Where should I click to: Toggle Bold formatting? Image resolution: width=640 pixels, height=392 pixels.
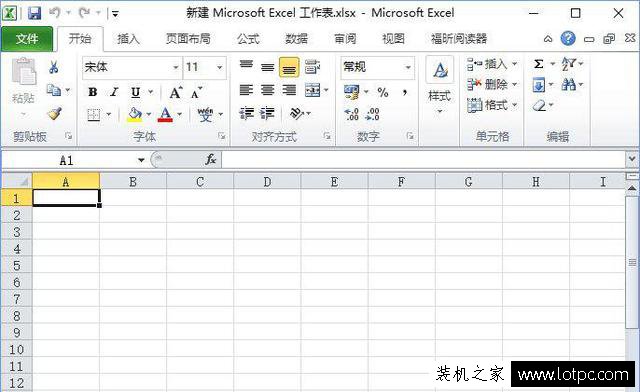[x=93, y=92]
